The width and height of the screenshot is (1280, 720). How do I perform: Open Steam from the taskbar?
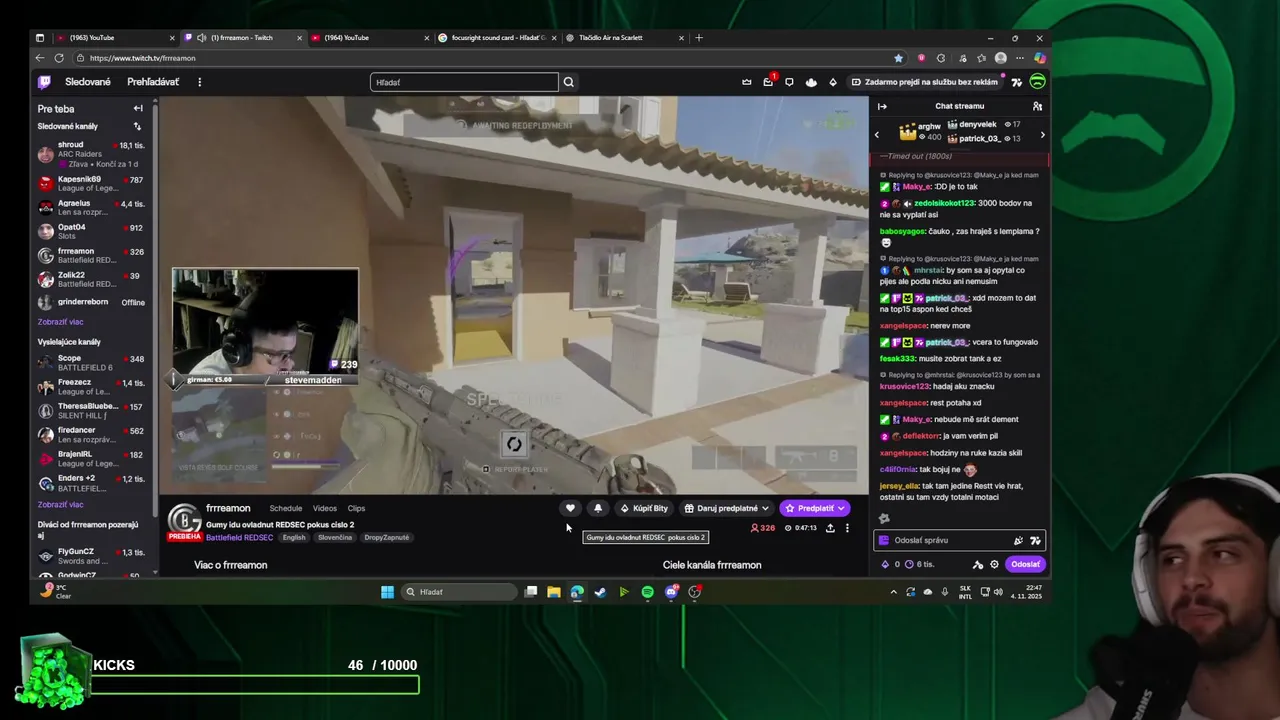click(600, 592)
